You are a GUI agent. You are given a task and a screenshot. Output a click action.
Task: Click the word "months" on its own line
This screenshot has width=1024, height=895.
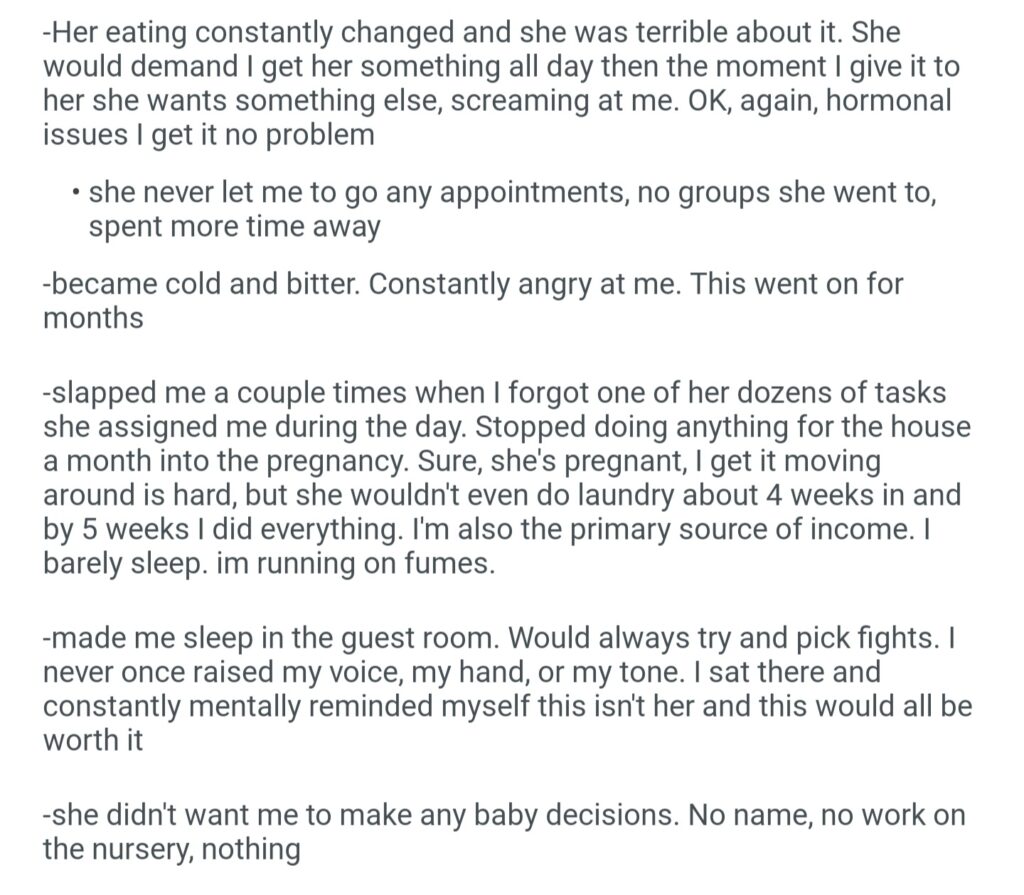coord(93,318)
